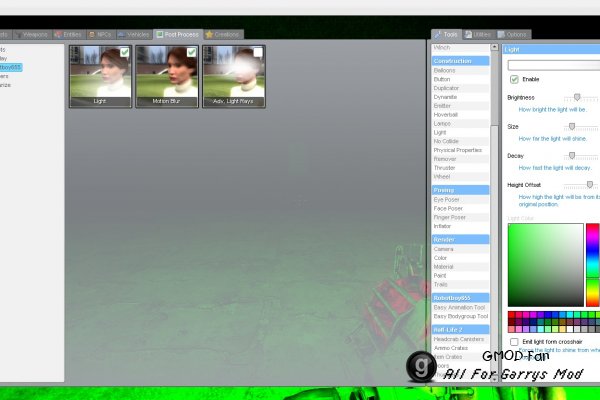This screenshot has width=600, height=400.
Task: Click the Adv. Light Rays effect thumbnail
Action: click(x=234, y=75)
